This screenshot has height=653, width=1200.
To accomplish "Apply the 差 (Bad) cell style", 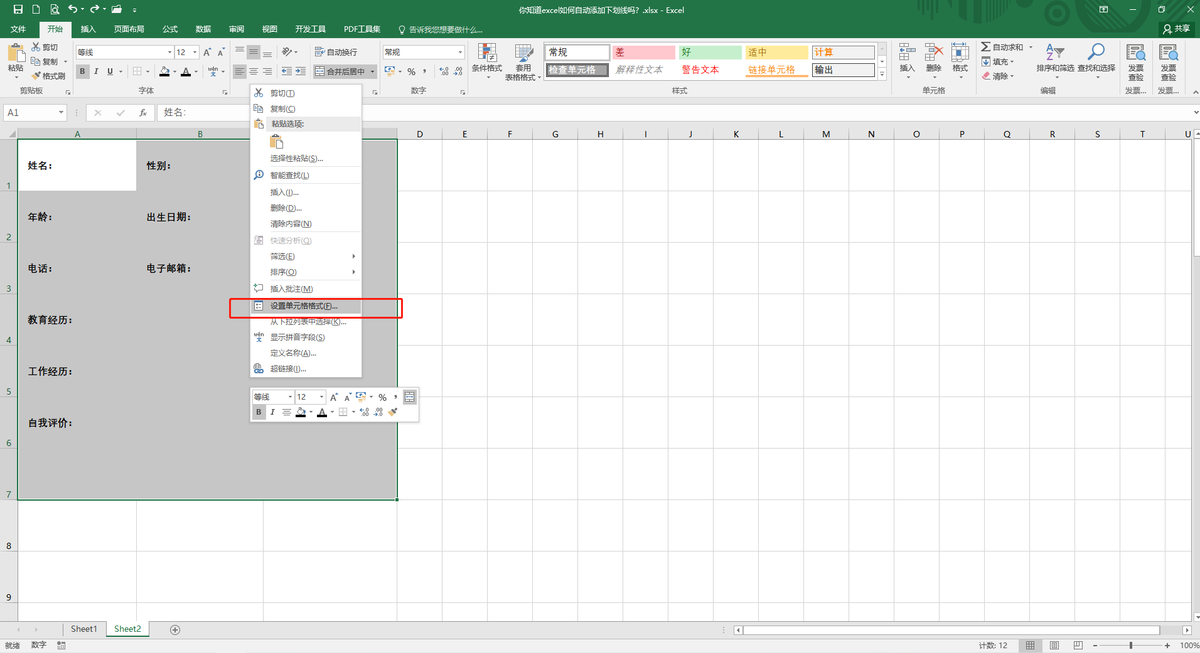I will pyautogui.click(x=644, y=52).
